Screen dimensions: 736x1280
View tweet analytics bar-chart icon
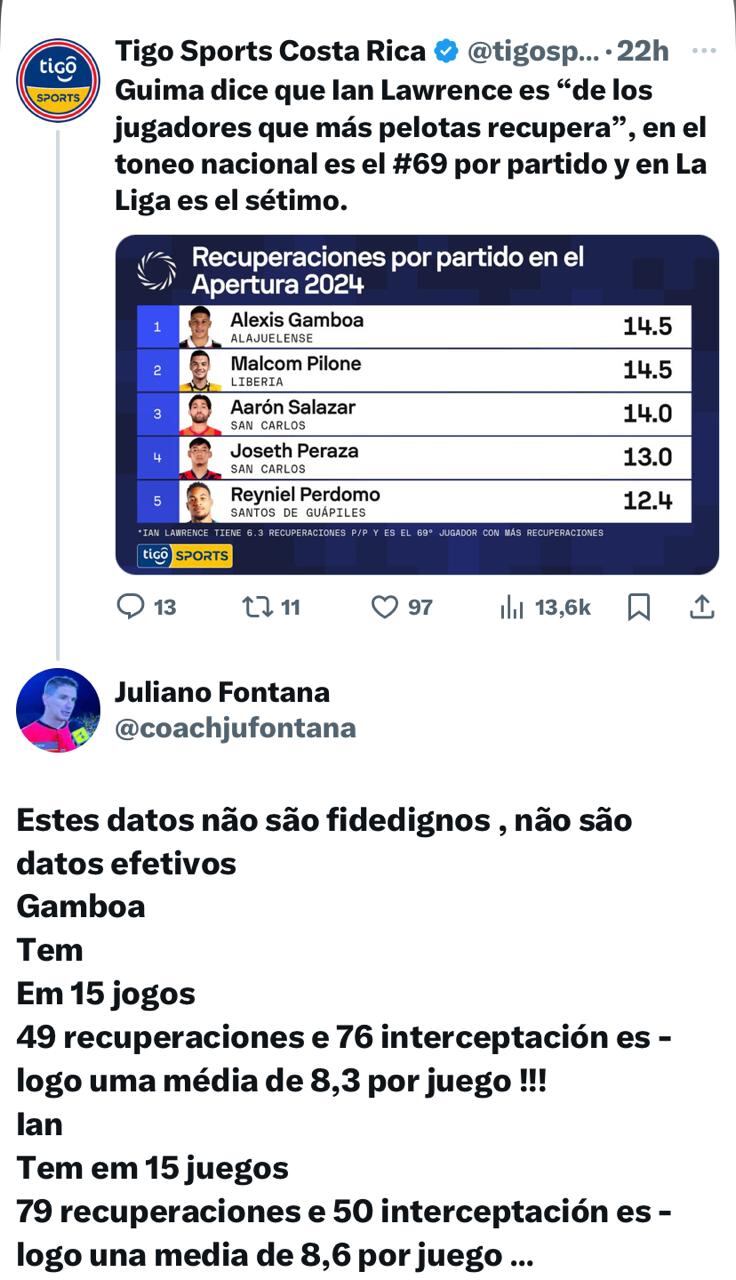click(512, 606)
